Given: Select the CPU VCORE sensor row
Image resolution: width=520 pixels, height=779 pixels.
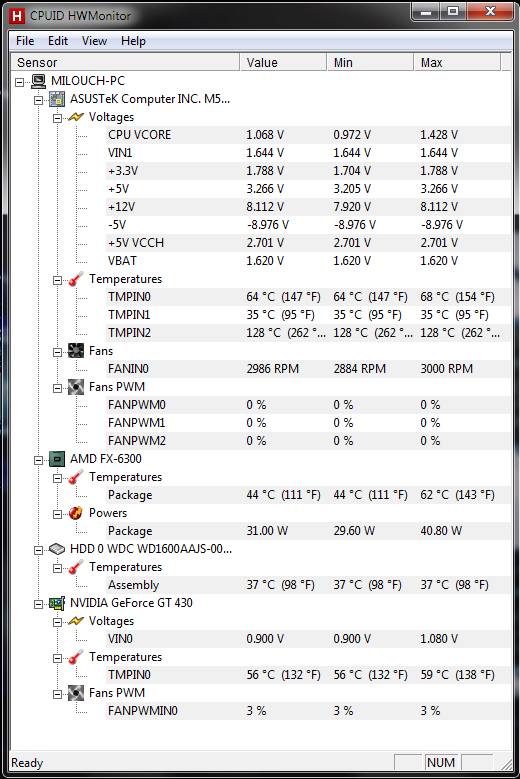Looking at the screenshot, I should tap(308, 135).
